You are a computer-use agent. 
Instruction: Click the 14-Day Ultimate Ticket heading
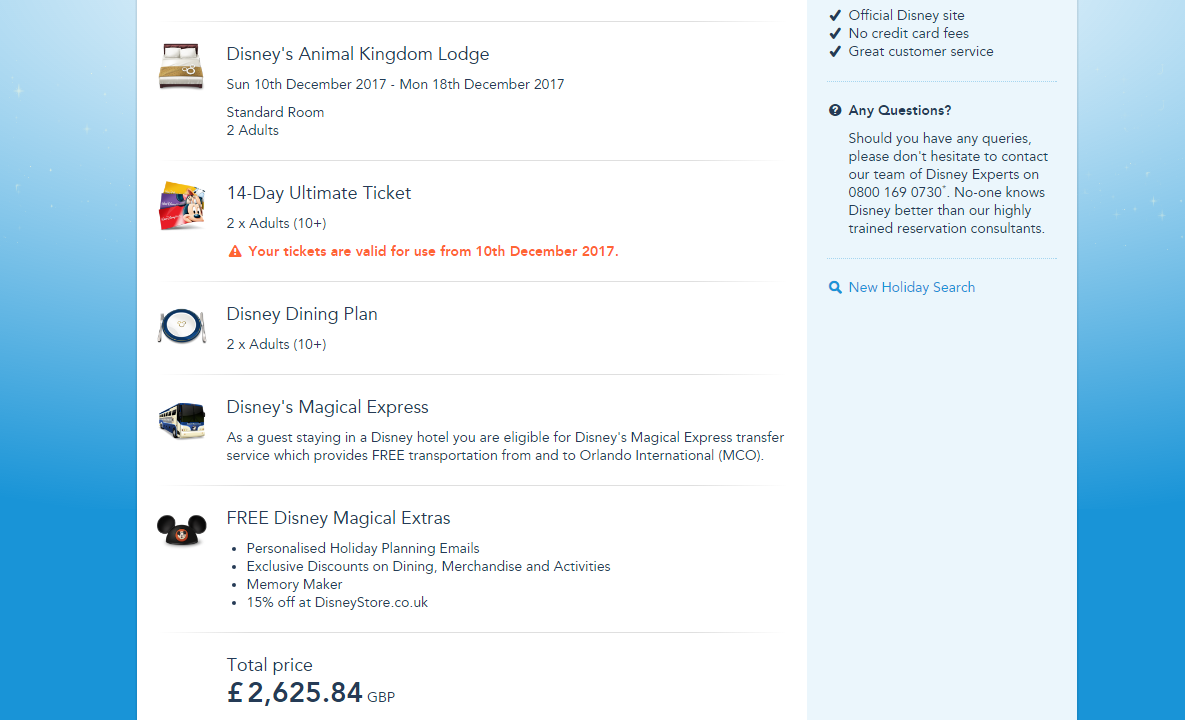coord(318,193)
